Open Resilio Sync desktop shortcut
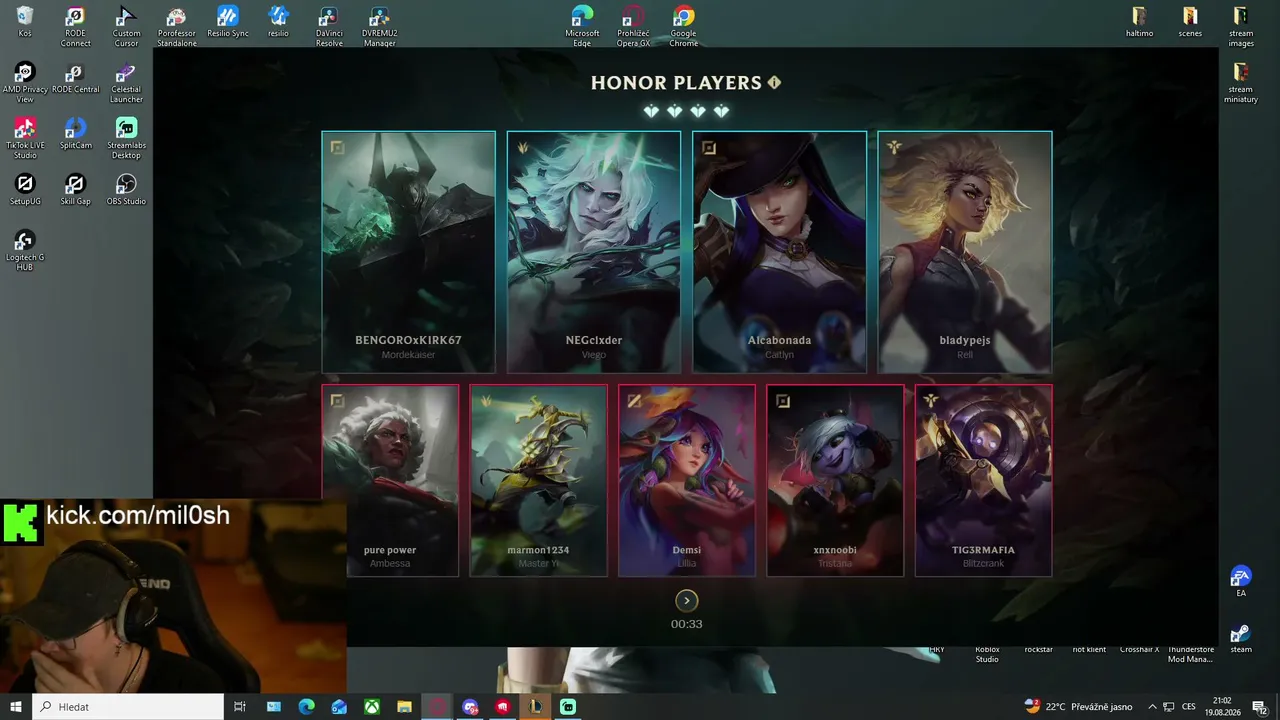 tap(228, 23)
